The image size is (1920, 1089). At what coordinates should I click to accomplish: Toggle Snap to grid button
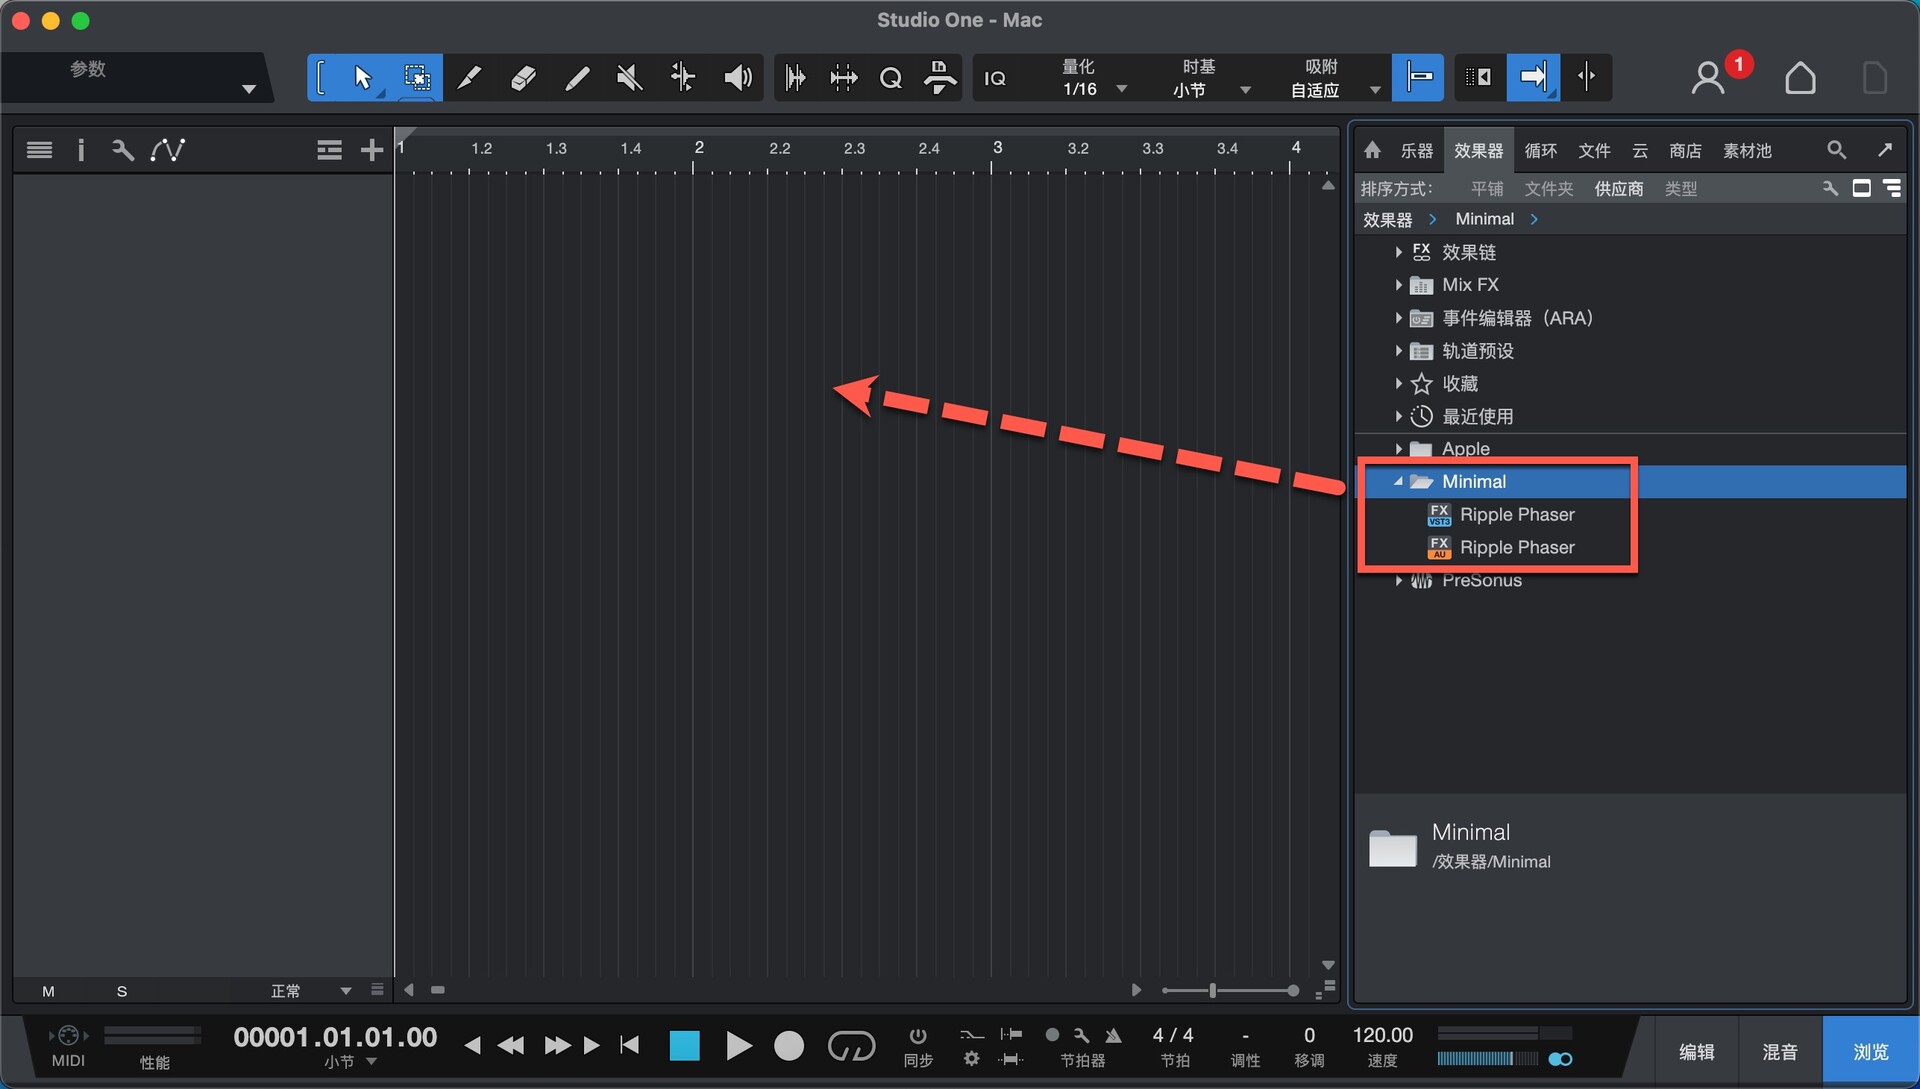point(1418,78)
